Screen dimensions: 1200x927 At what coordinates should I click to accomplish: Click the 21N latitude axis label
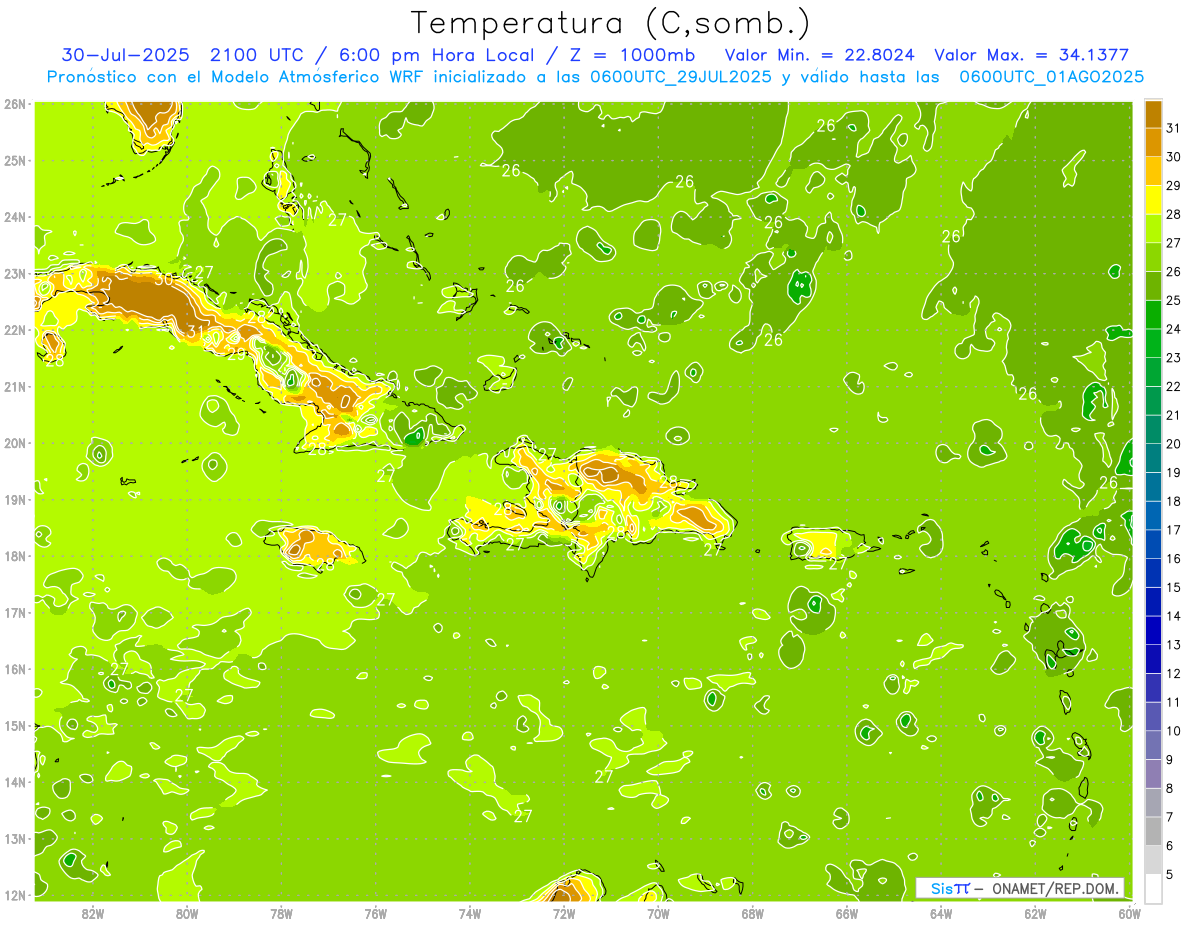coord(15,386)
